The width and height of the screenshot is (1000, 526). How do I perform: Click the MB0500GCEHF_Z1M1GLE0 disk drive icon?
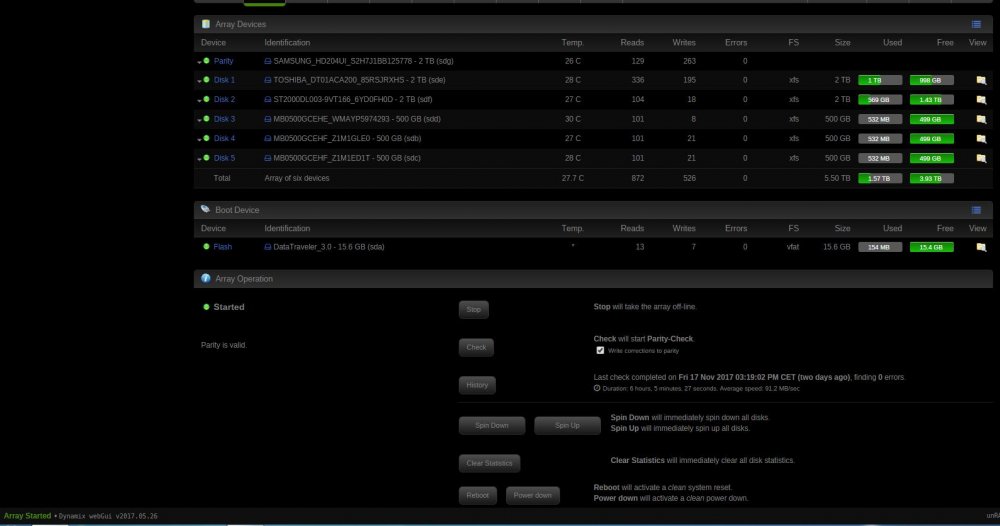click(268, 138)
